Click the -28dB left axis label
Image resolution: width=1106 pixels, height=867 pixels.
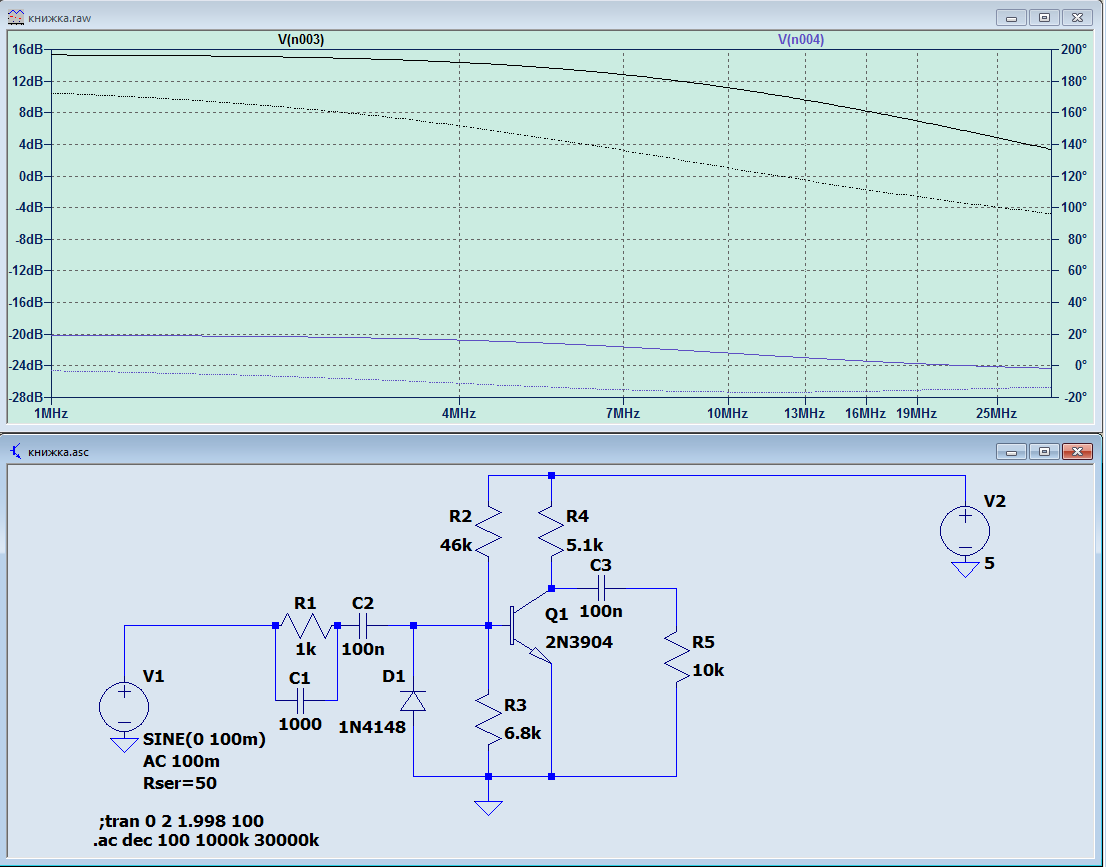click(25, 397)
